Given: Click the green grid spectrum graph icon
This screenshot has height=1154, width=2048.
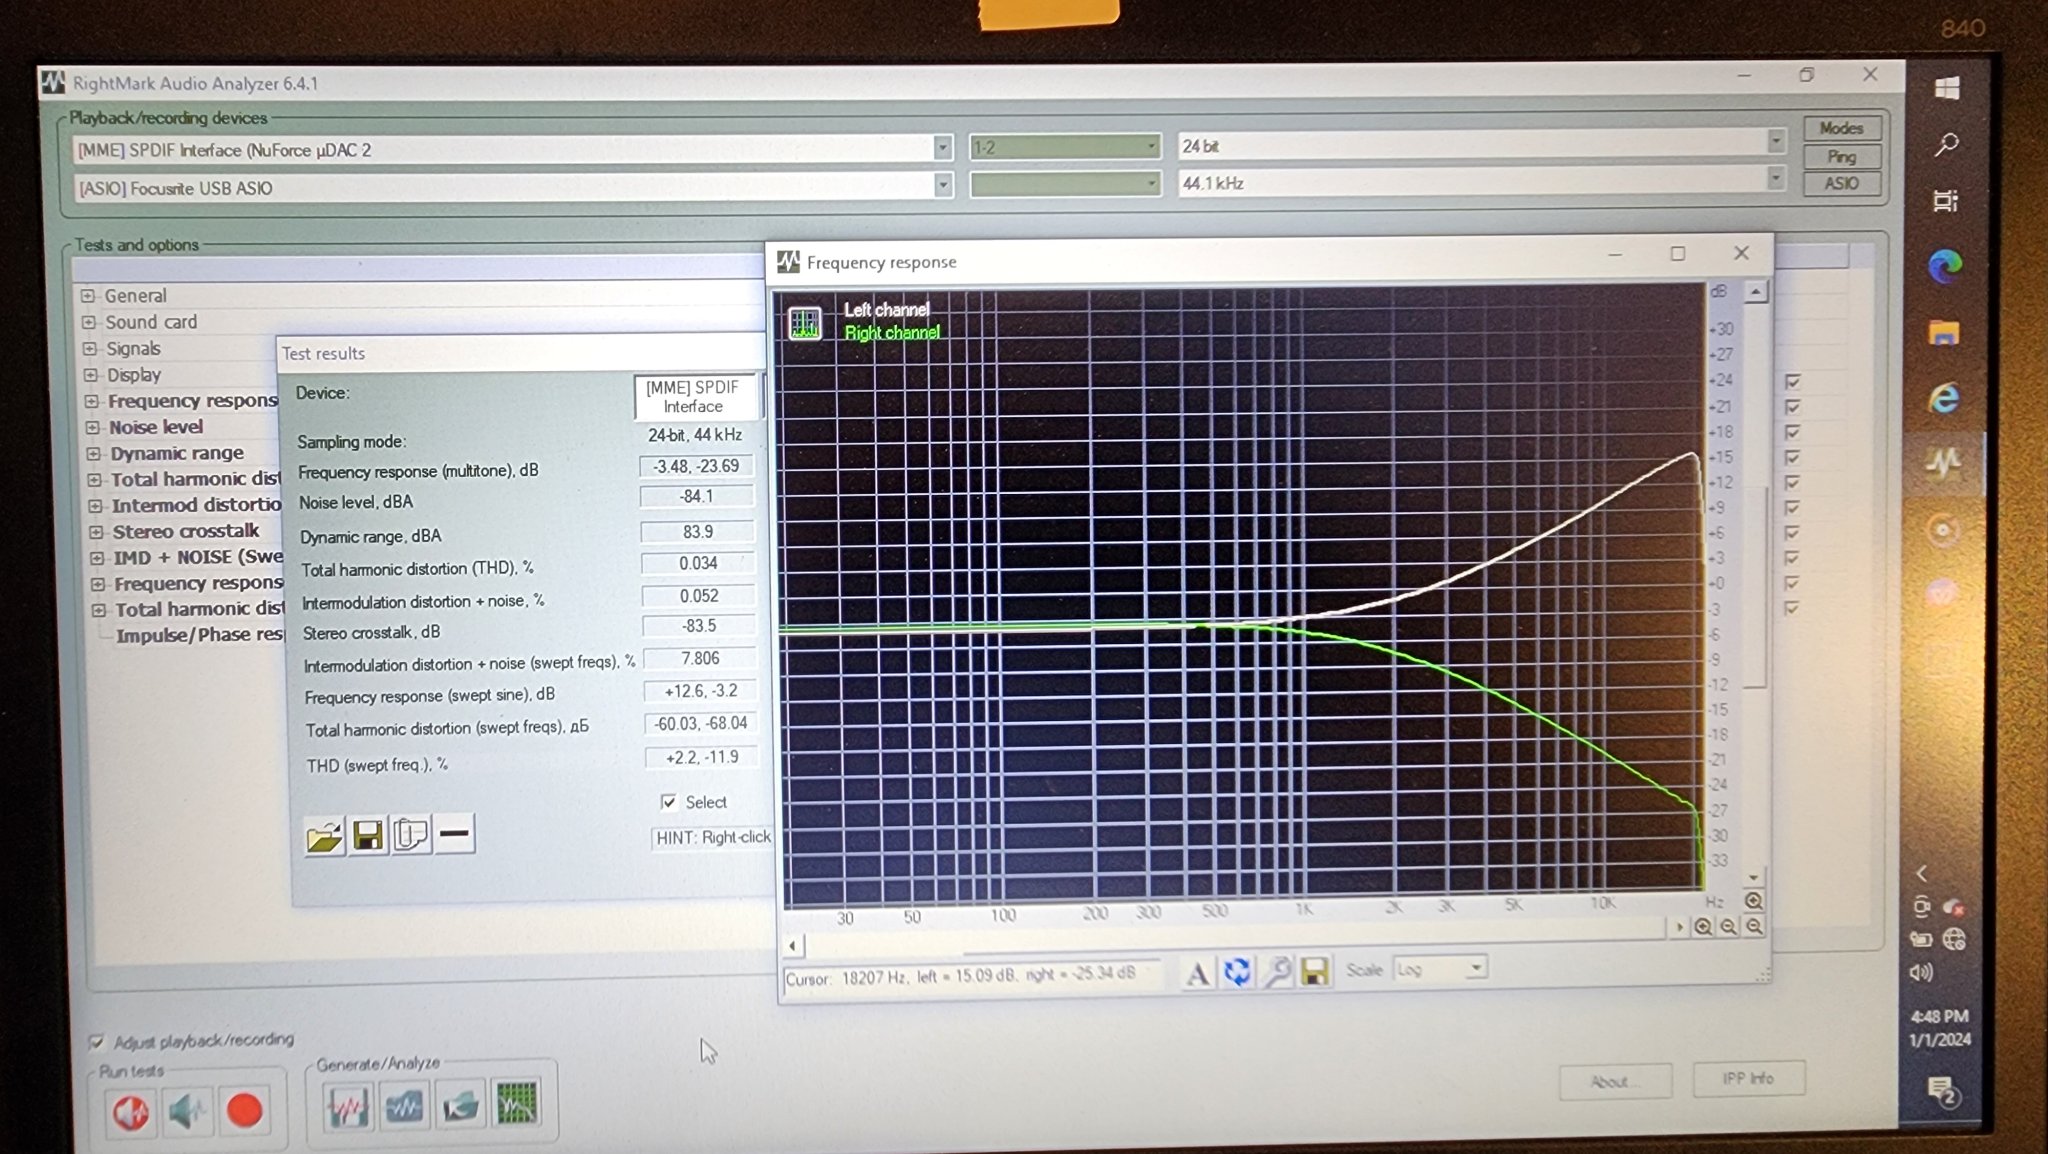Looking at the screenshot, I should coord(517,1103).
